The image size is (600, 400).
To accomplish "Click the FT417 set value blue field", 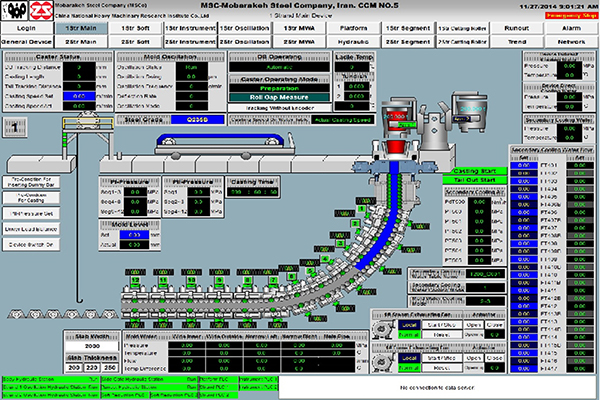I will [x=523, y=369].
